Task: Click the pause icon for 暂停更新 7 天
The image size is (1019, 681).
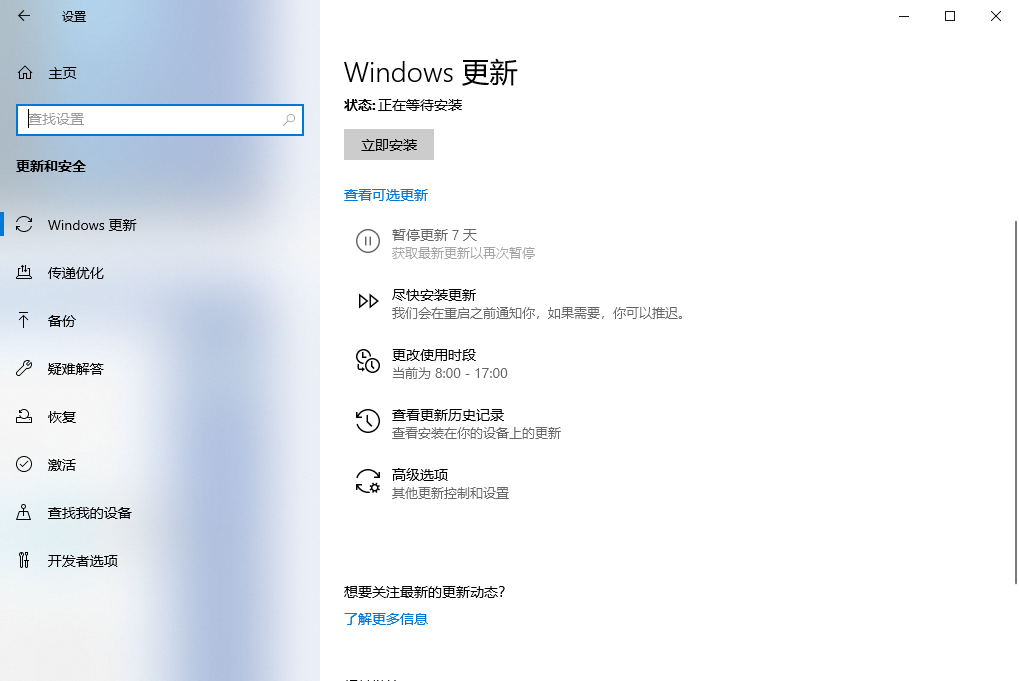Action: point(368,241)
